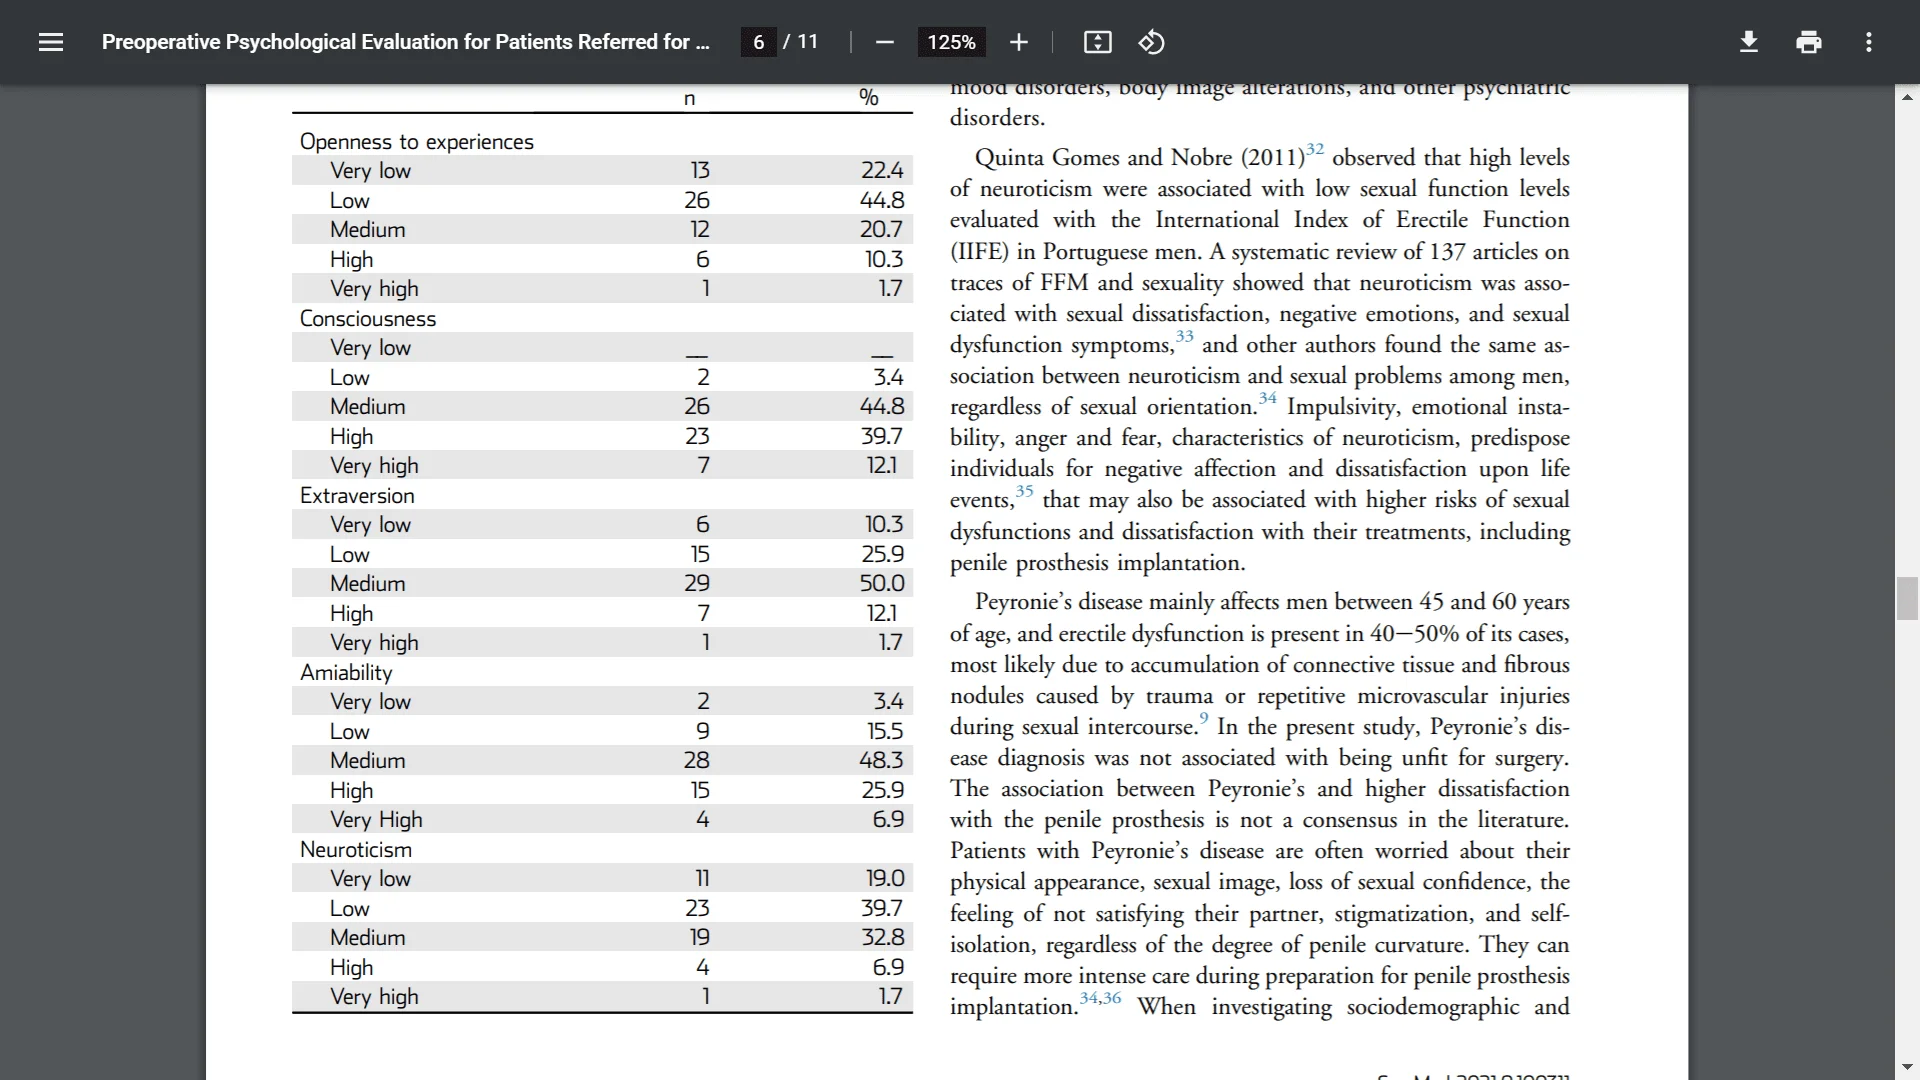This screenshot has width=1920, height=1080.
Task: Click the vertical scrollbar thumb
Action: coord(1907,598)
